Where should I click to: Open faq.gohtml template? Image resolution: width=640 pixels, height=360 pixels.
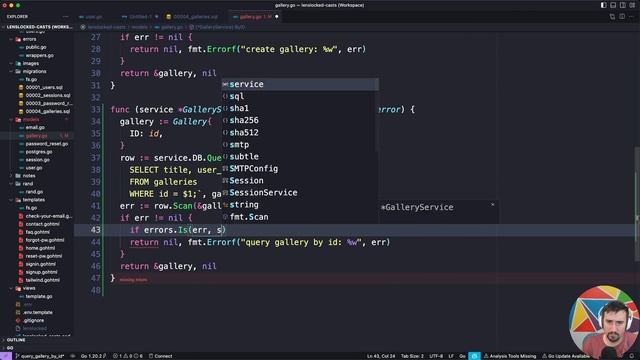point(38,232)
